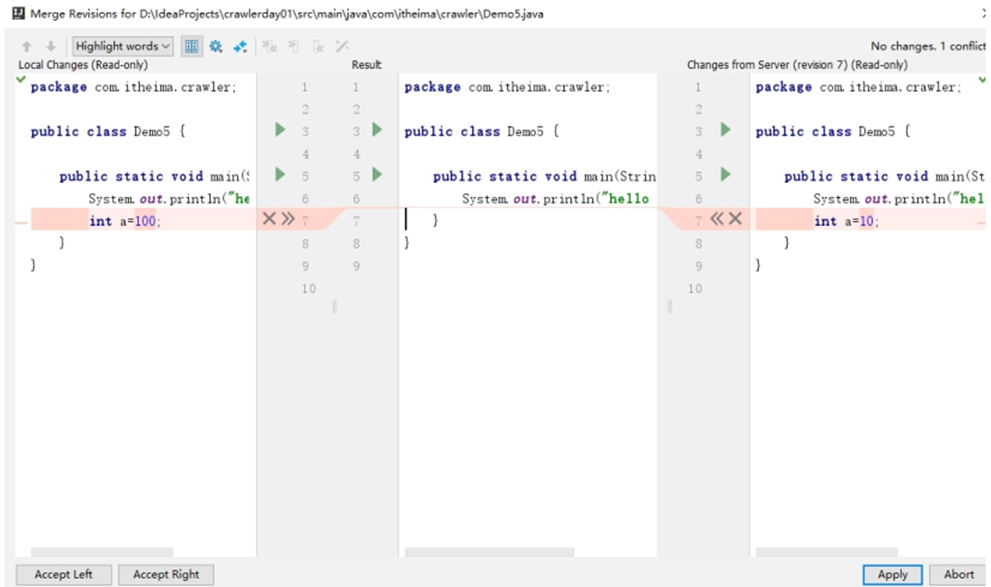Click 'No changes. 1 conflict' status text

pos(927,46)
